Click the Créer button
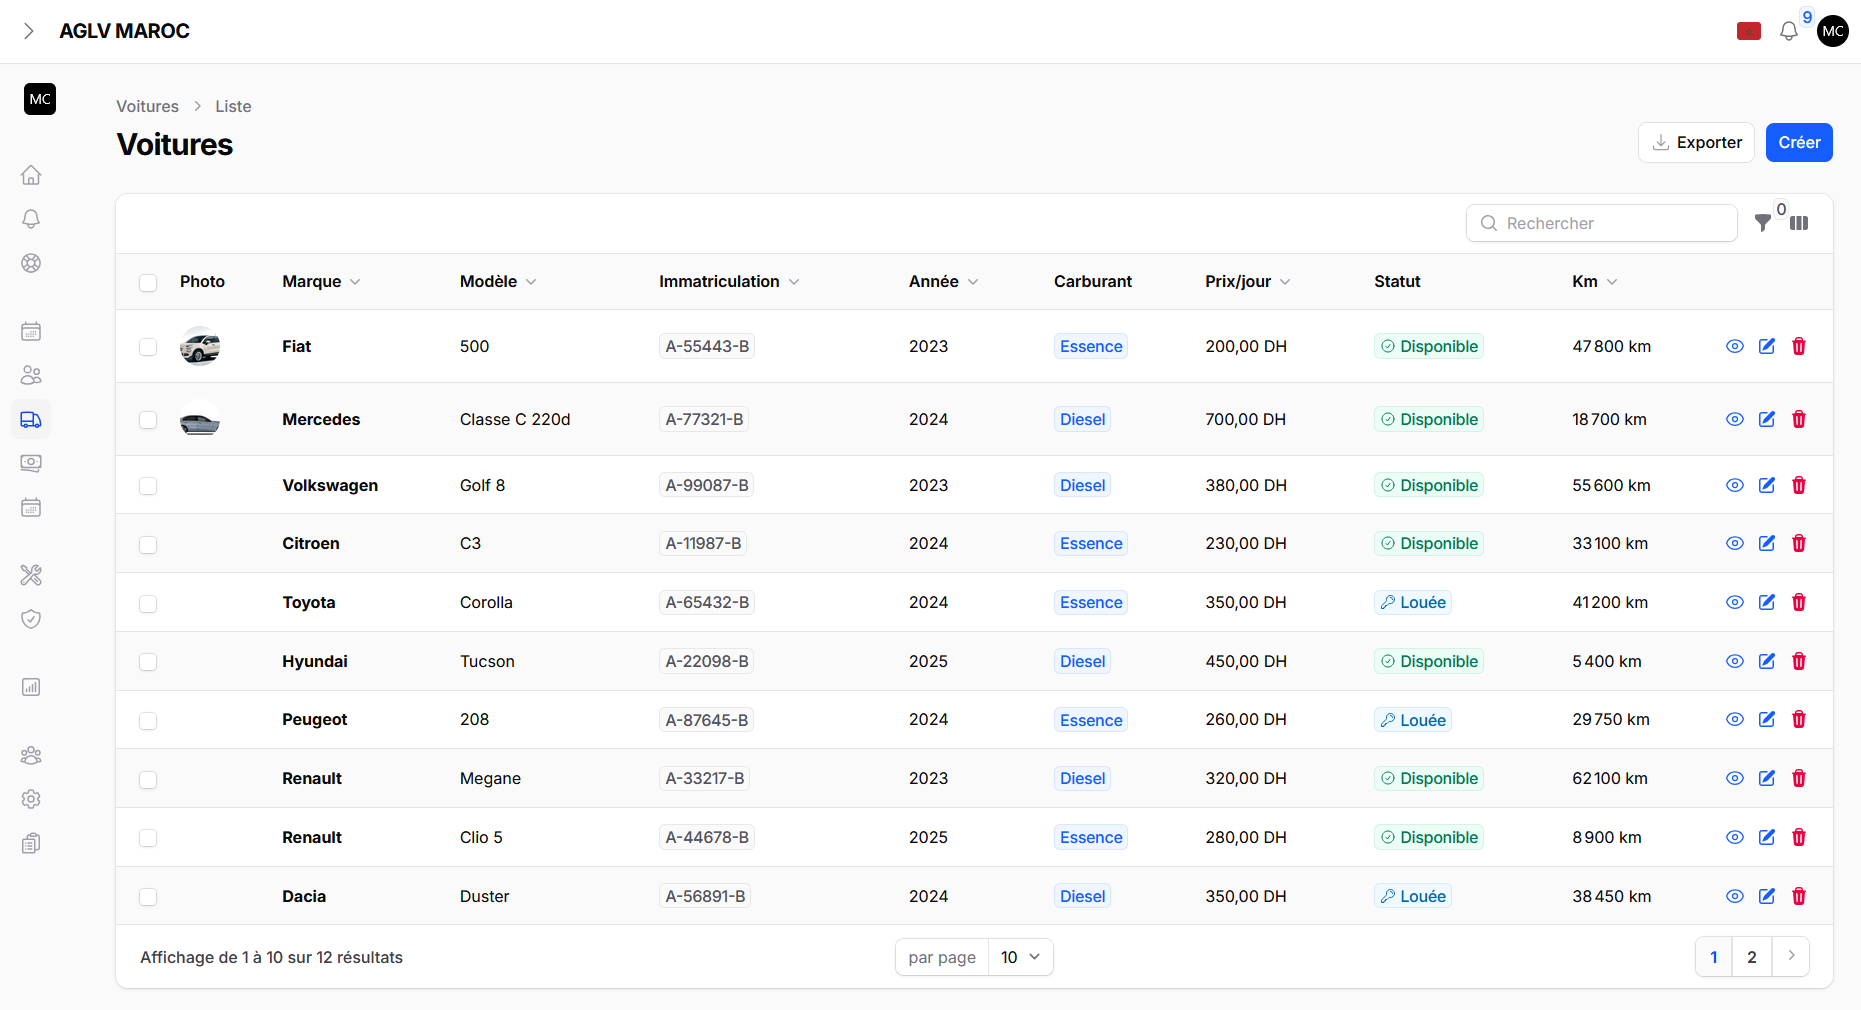Screen dimensions: 1861x1010 click(x=1799, y=142)
